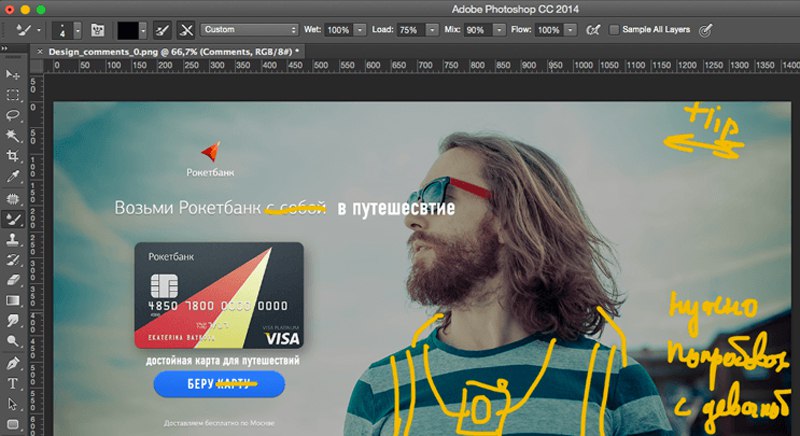800x436 pixels.
Task: Open the Mix percentage dropdown arrow
Action: click(x=499, y=30)
